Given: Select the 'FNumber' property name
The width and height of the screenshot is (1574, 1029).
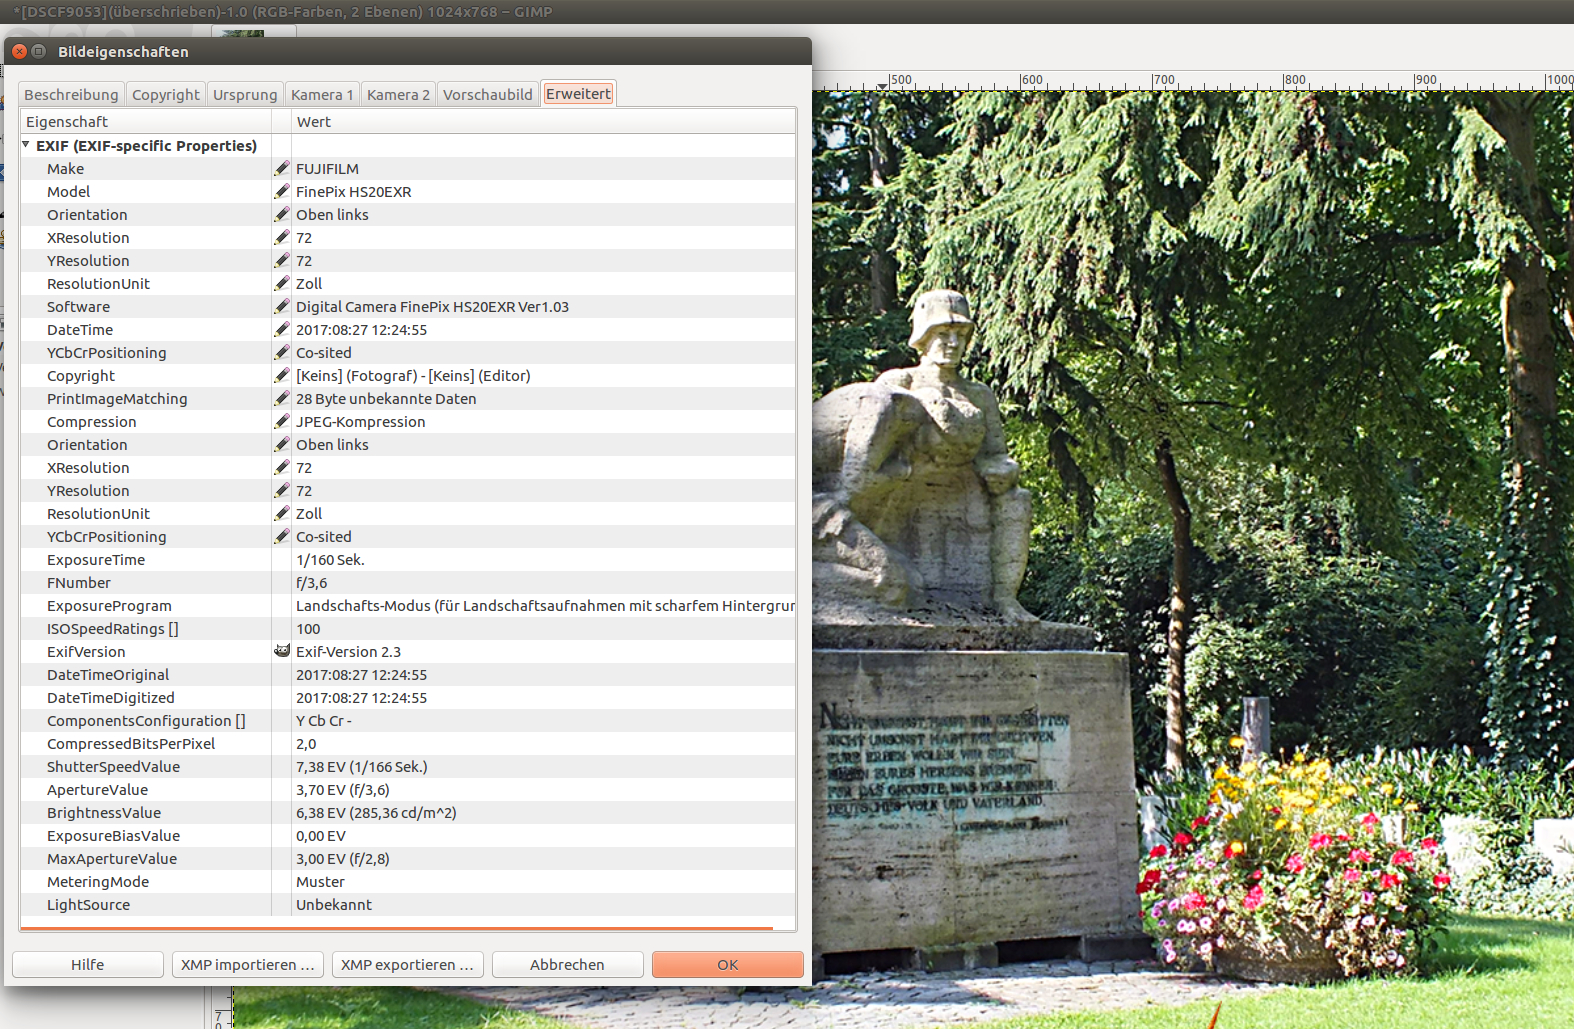Looking at the screenshot, I should coord(79,582).
